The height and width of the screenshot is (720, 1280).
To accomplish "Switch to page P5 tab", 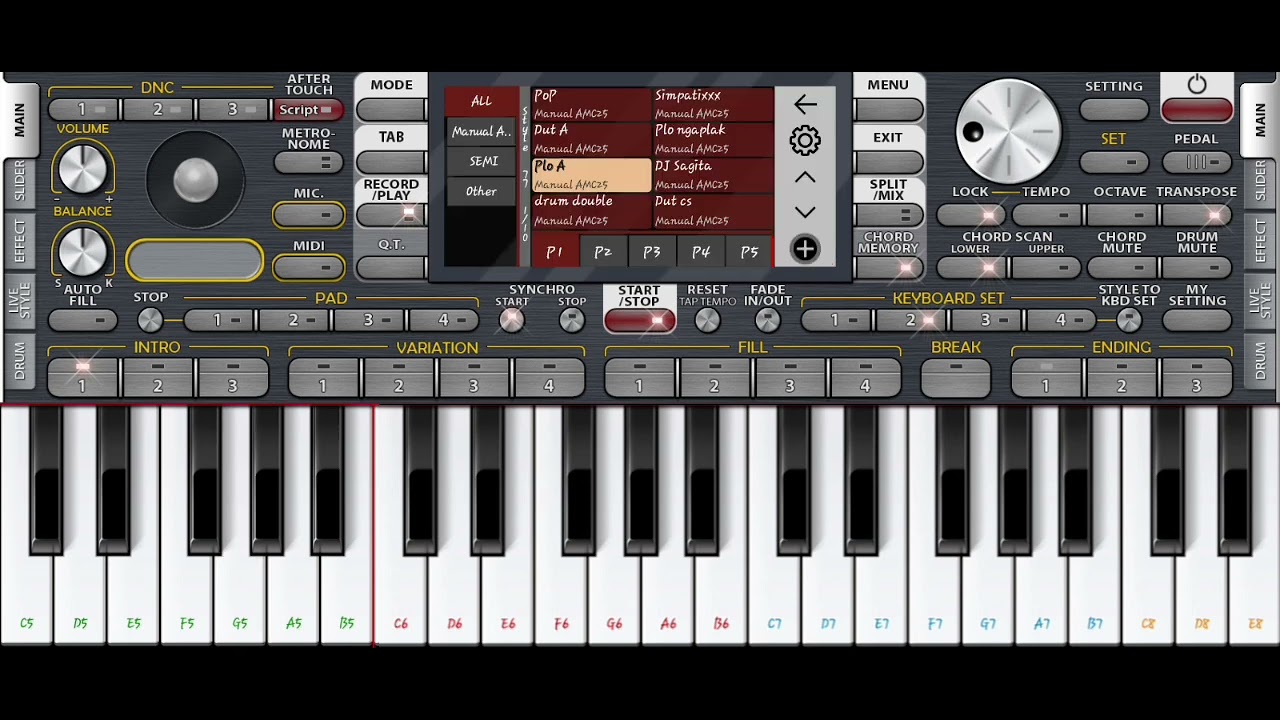I will [x=749, y=252].
